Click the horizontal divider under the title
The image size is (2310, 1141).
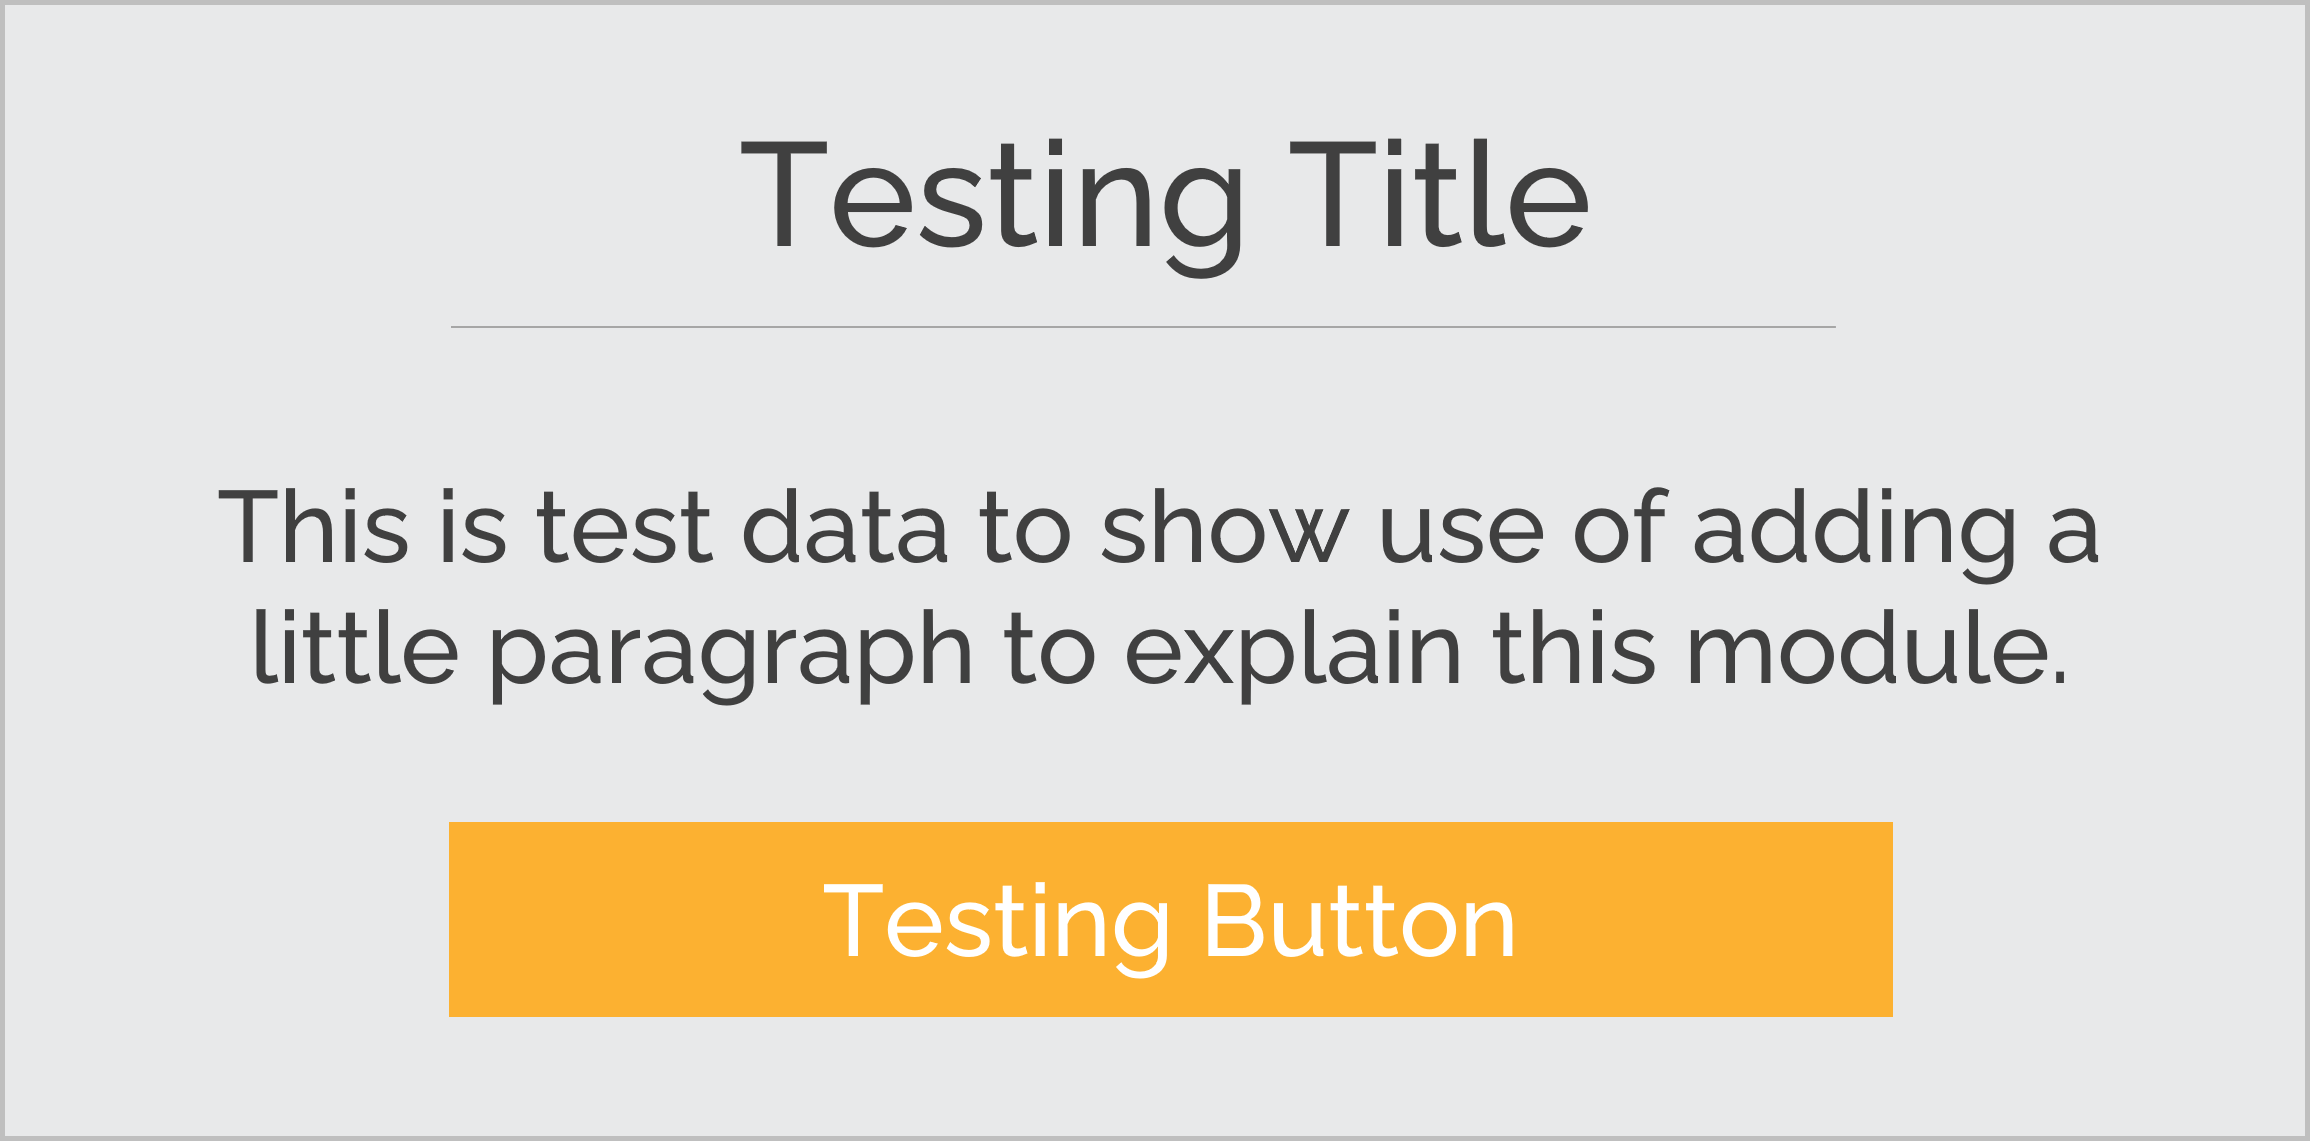click(x=1143, y=327)
